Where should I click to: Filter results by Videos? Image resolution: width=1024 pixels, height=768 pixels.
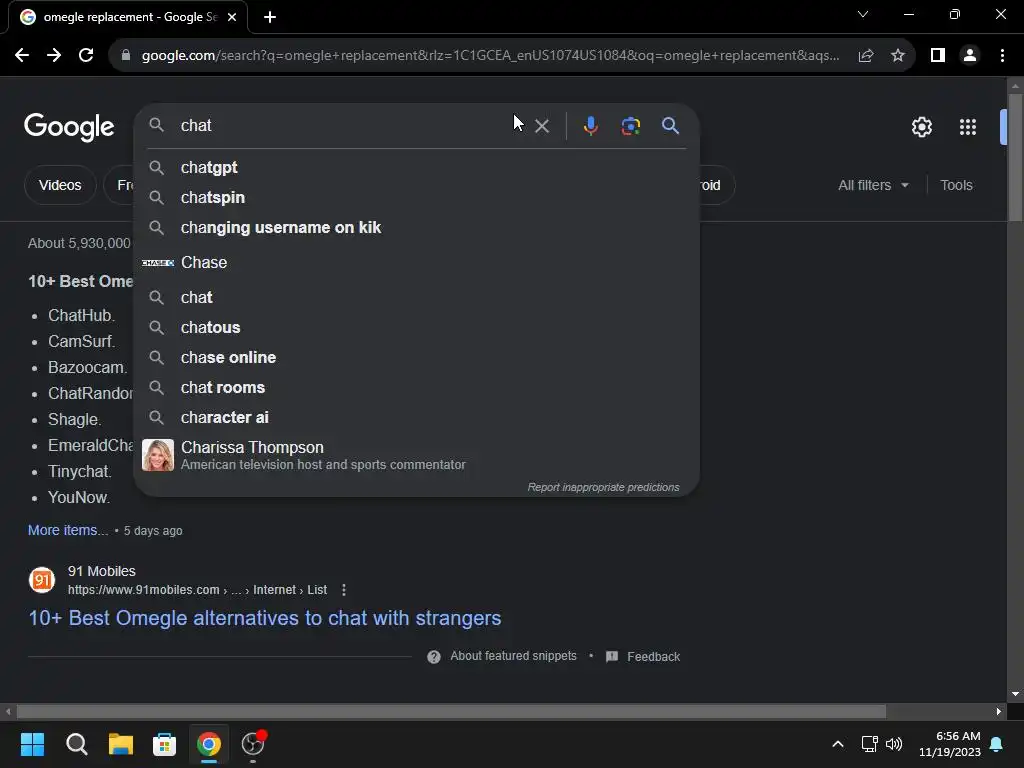[x=60, y=185]
